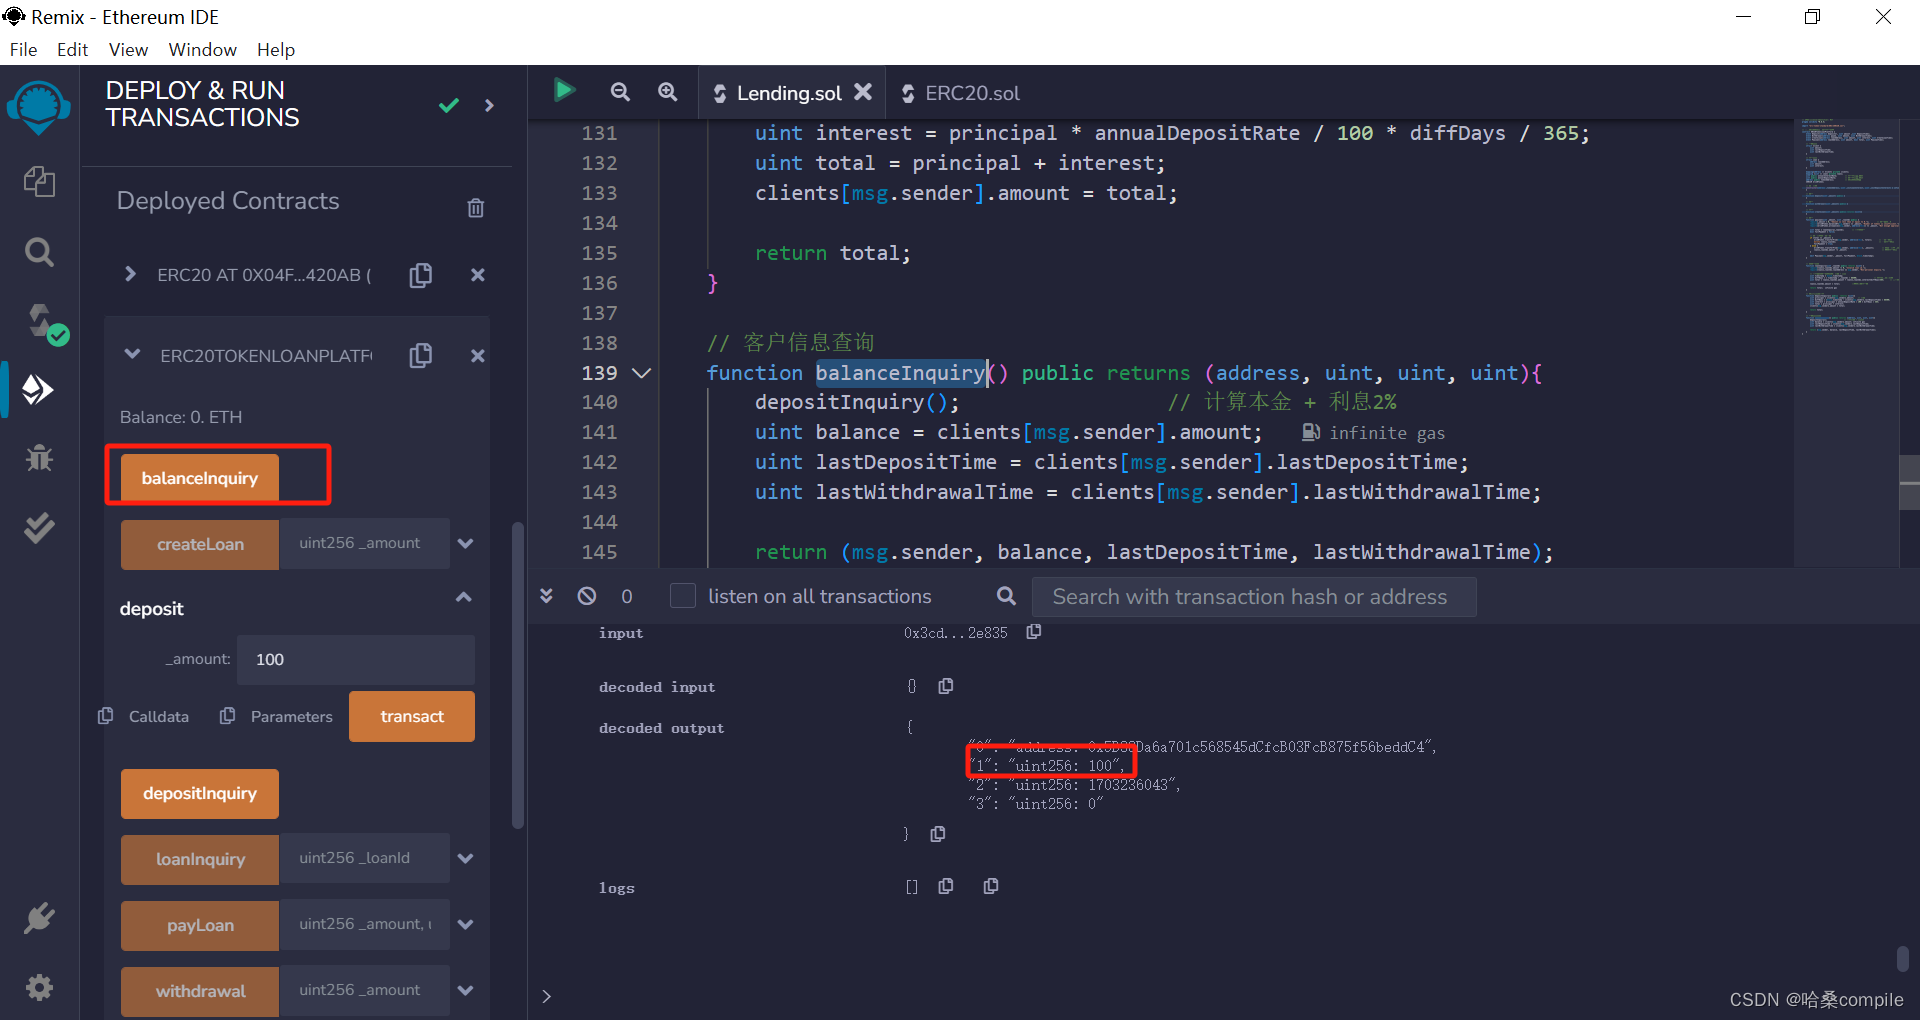Click the transact button
The width and height of the screenshot is (1920, 1020).
(412, 716)
